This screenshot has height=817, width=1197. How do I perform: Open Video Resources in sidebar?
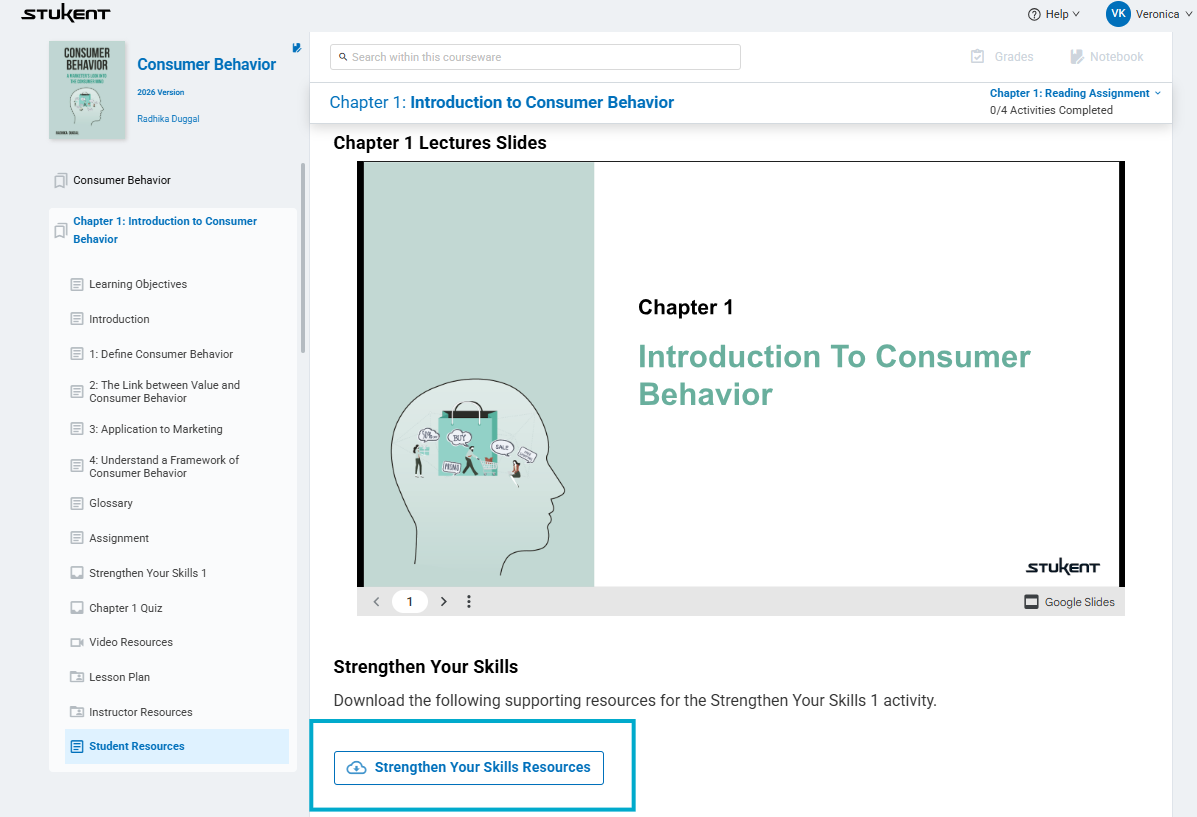coord(130,642)
